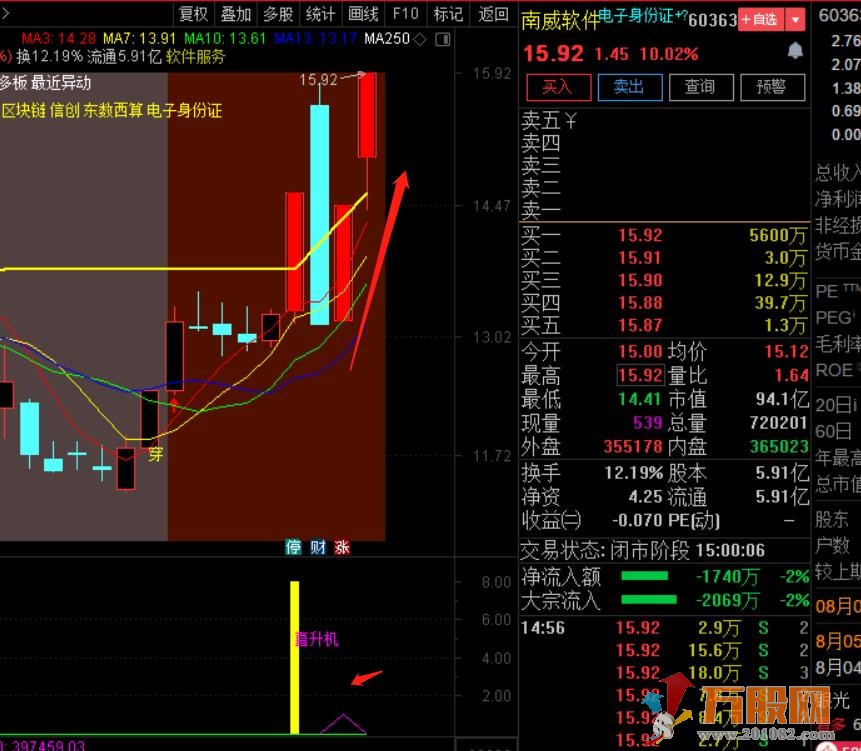Select 买三 bid row at 15.90

coord(664,281)
